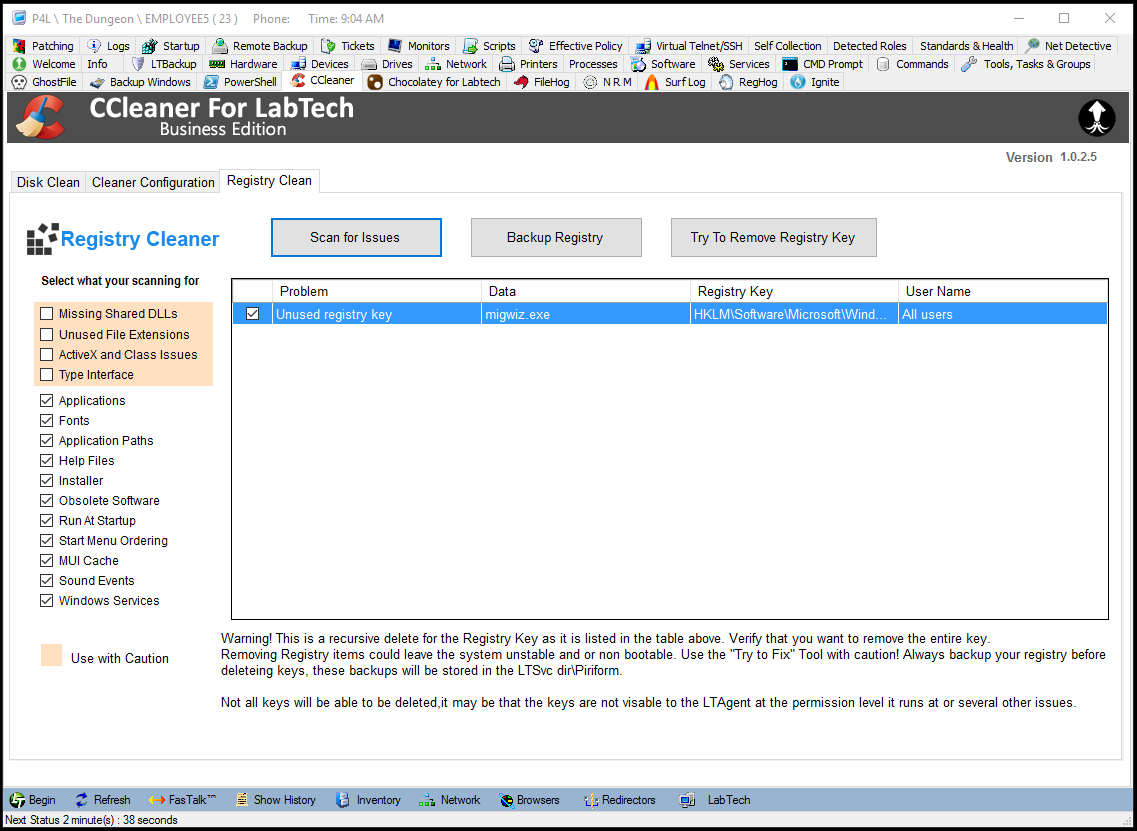Click the Services gears icon

point(716,64)
